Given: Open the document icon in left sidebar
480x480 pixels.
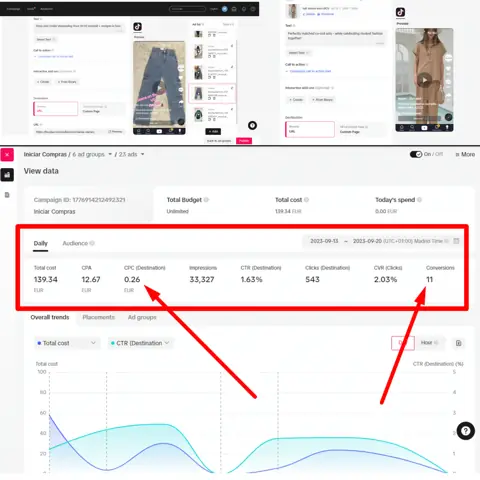Looking at the screenshot, I should click(7, 195).
